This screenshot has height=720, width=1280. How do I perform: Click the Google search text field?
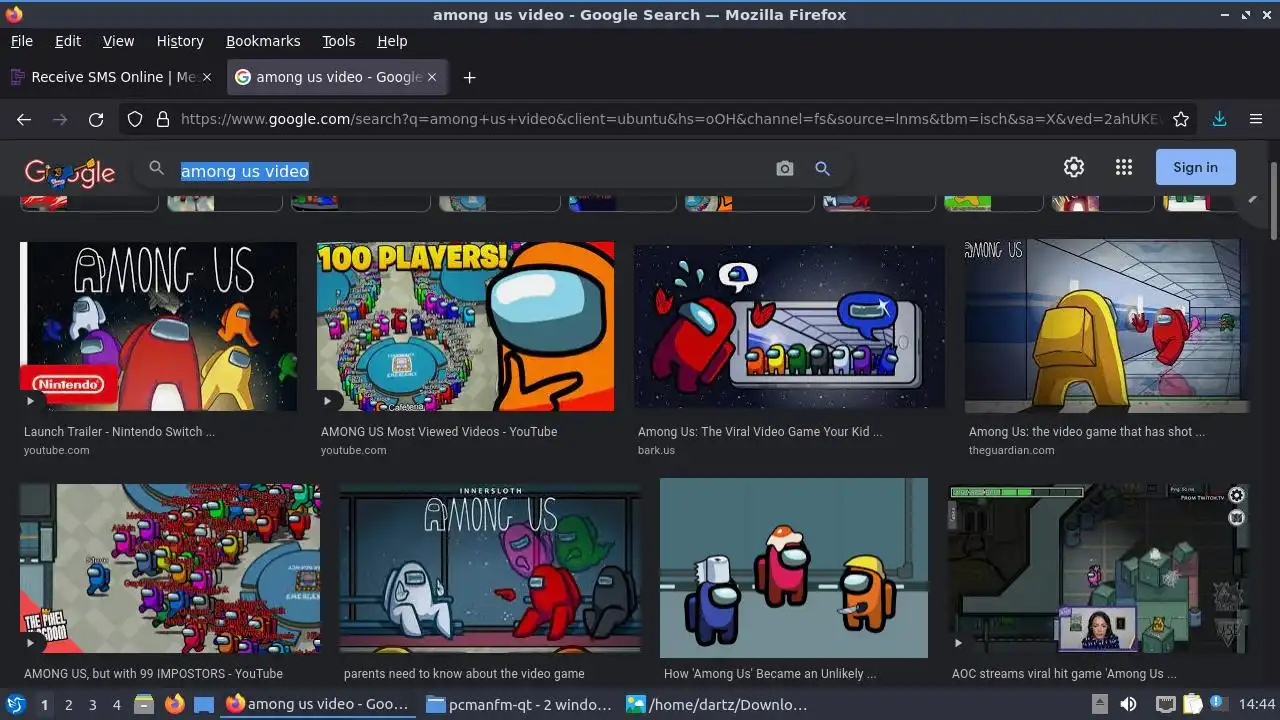[x=470, y=171]
